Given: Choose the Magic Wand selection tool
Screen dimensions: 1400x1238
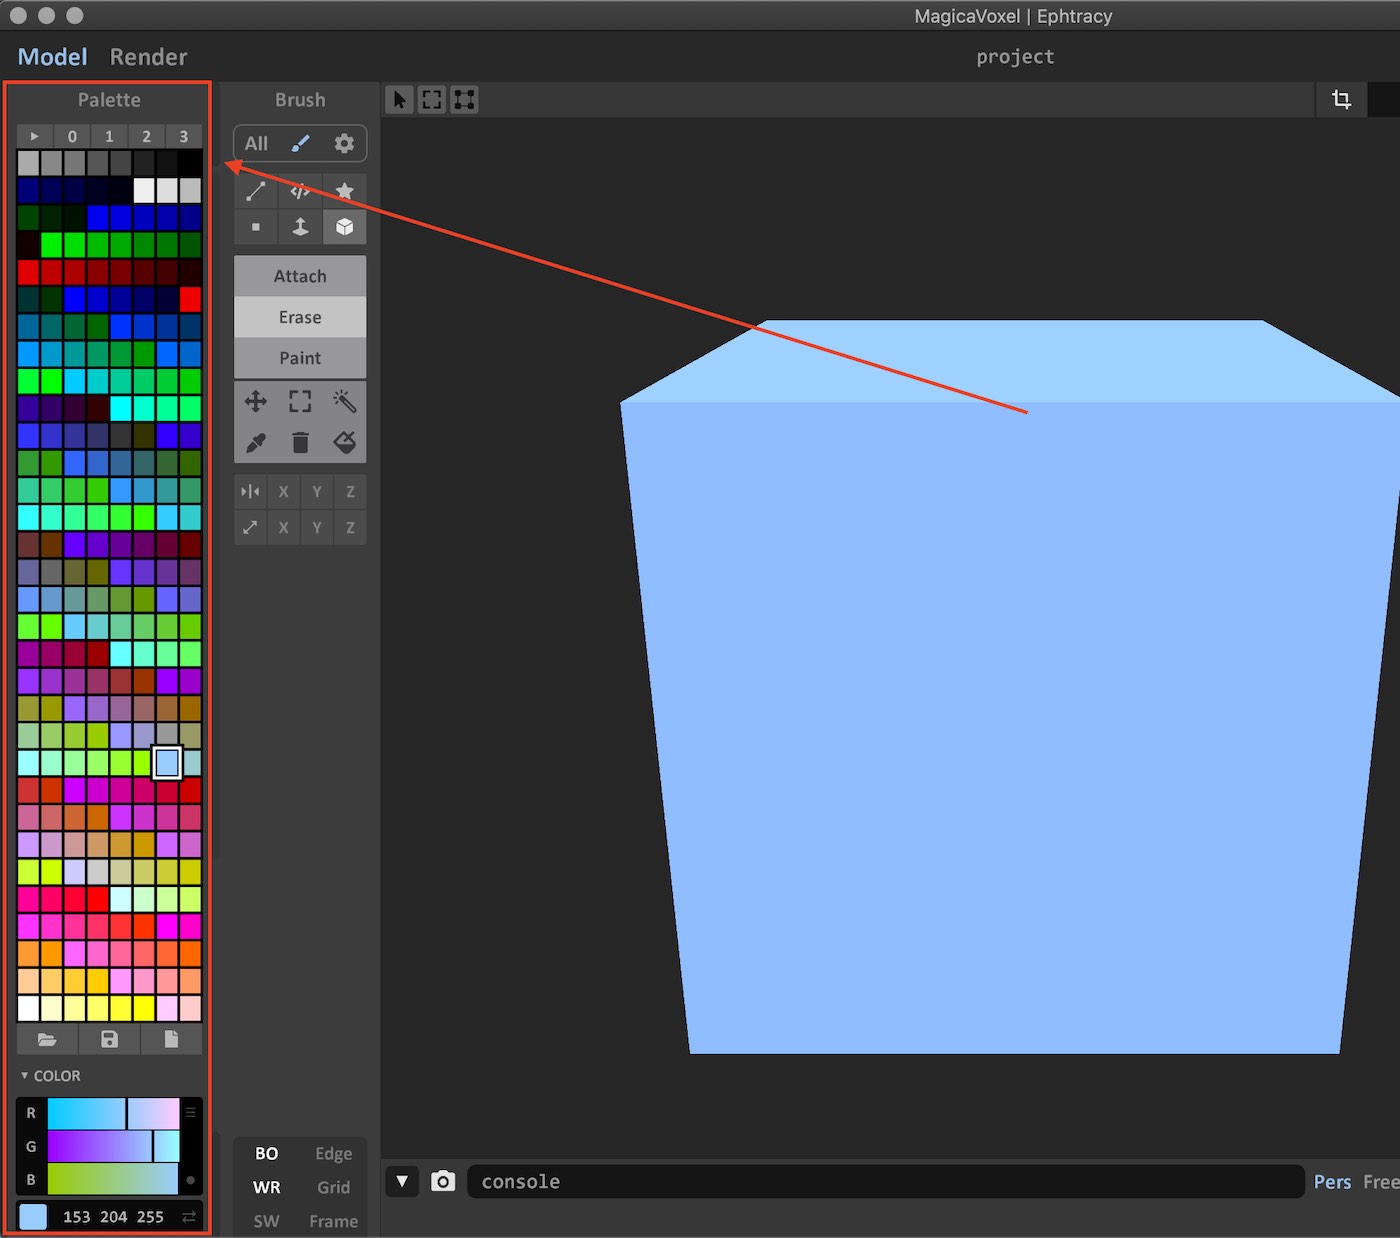Looking at the screenshot, I should coord(344,401).
